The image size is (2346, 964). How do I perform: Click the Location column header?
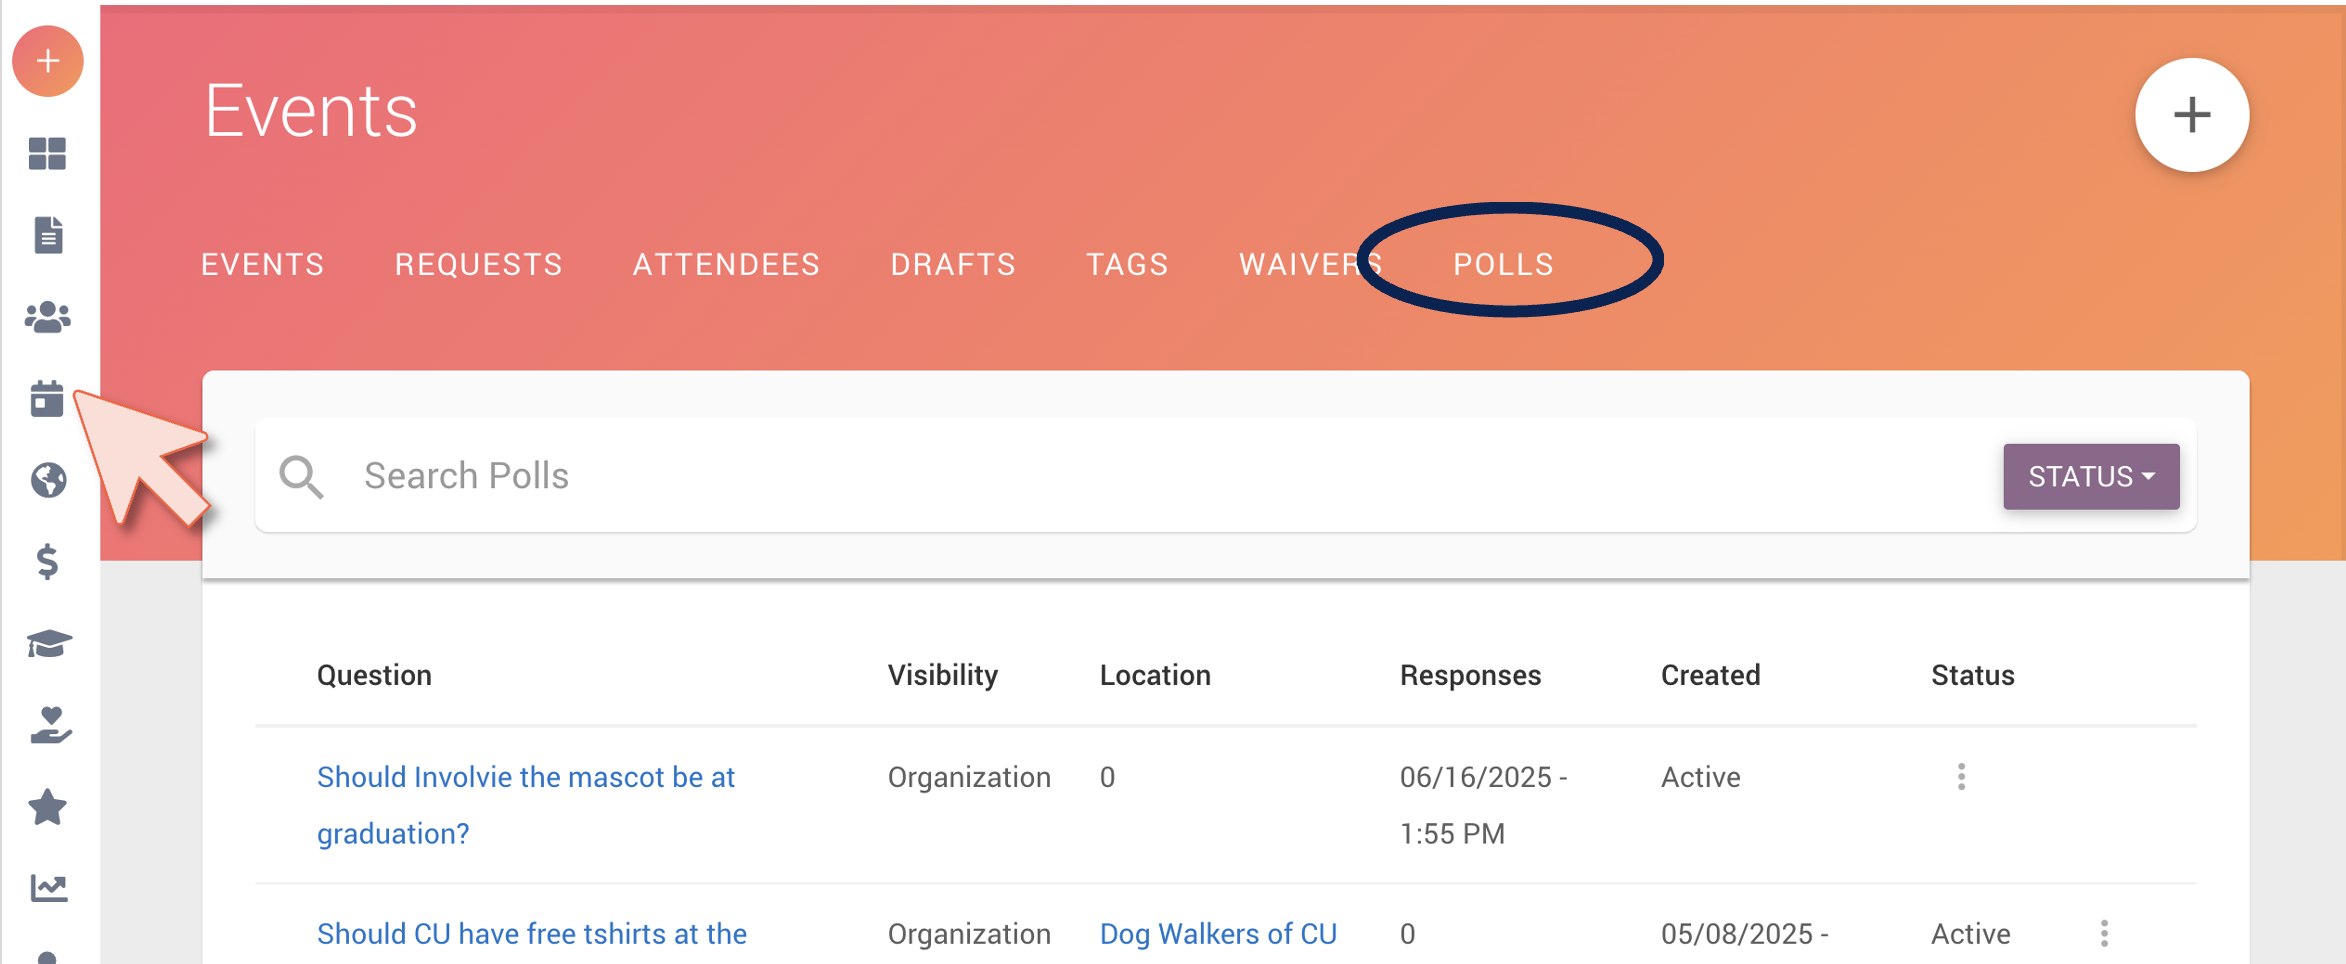point(1155,675)
